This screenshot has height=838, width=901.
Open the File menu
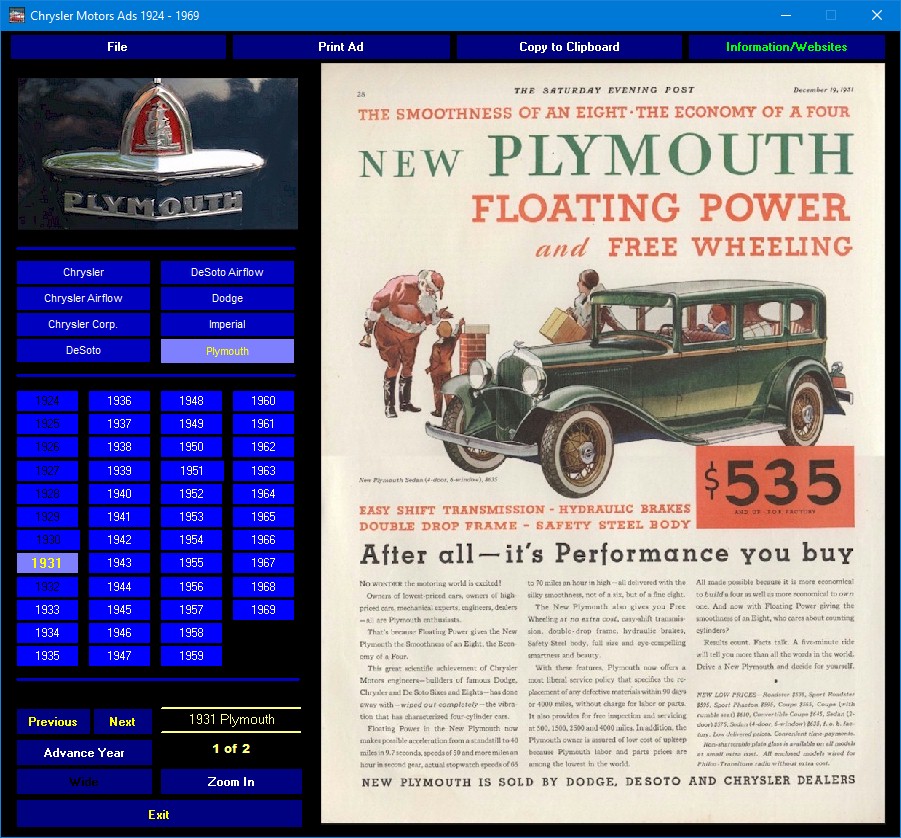pos(118,47)
